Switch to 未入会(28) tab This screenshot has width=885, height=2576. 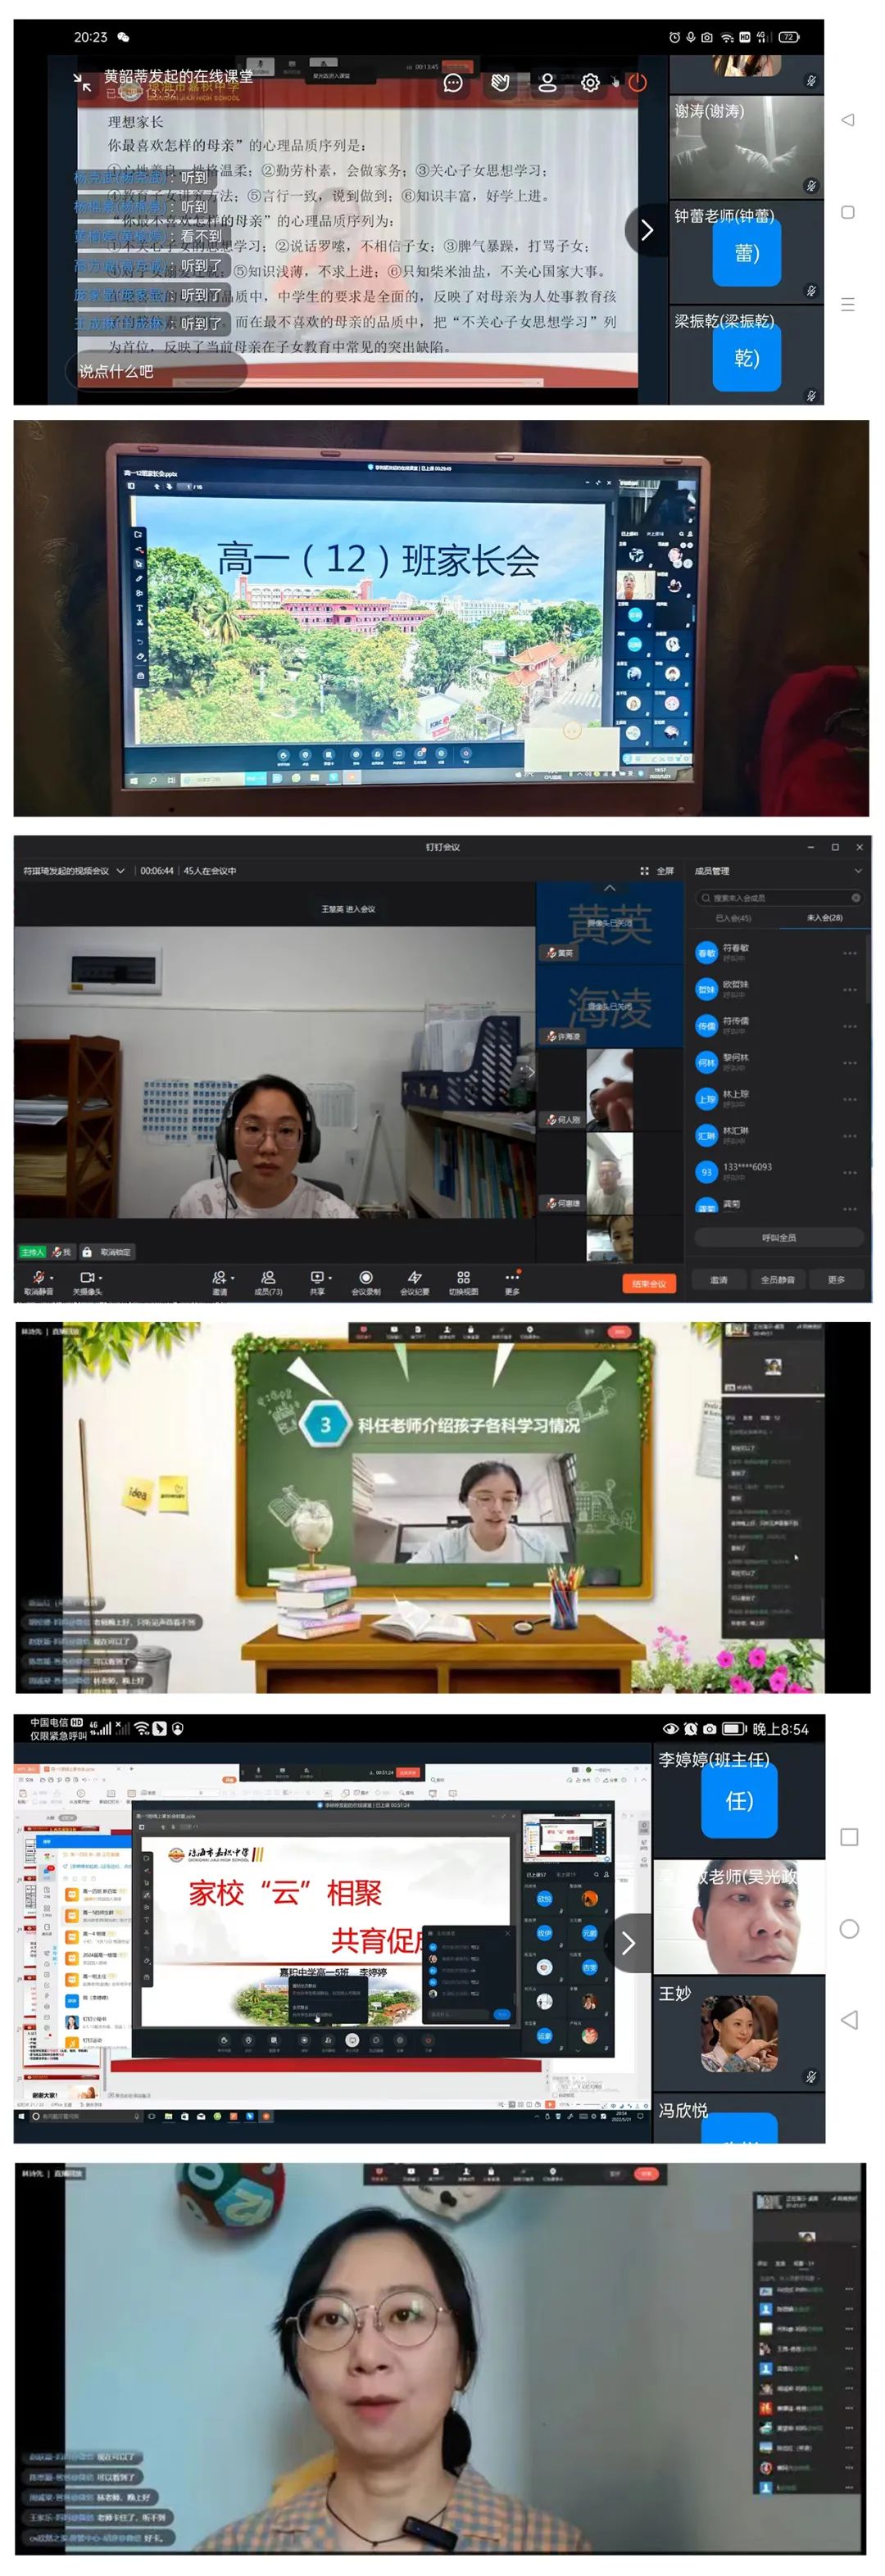[x=824, y=917]
